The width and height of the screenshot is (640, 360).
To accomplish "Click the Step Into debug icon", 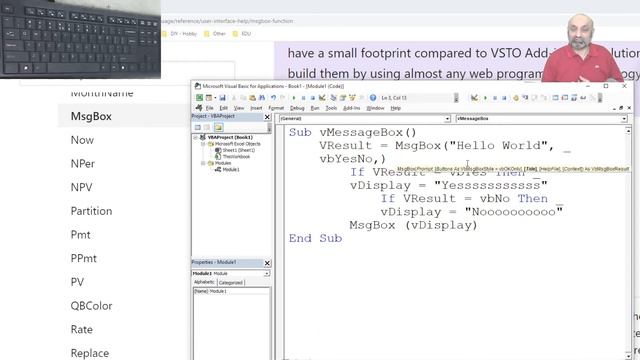I will [526, 98].
